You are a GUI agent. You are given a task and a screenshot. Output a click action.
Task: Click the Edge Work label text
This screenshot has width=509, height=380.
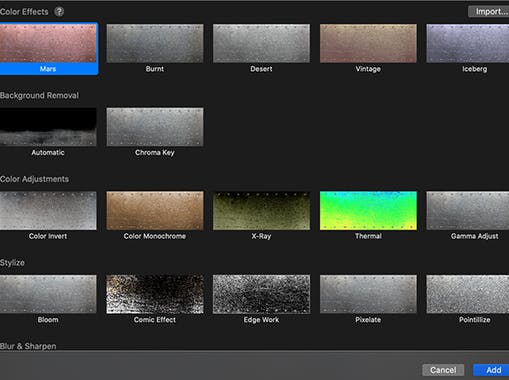(x=261, y=320)
